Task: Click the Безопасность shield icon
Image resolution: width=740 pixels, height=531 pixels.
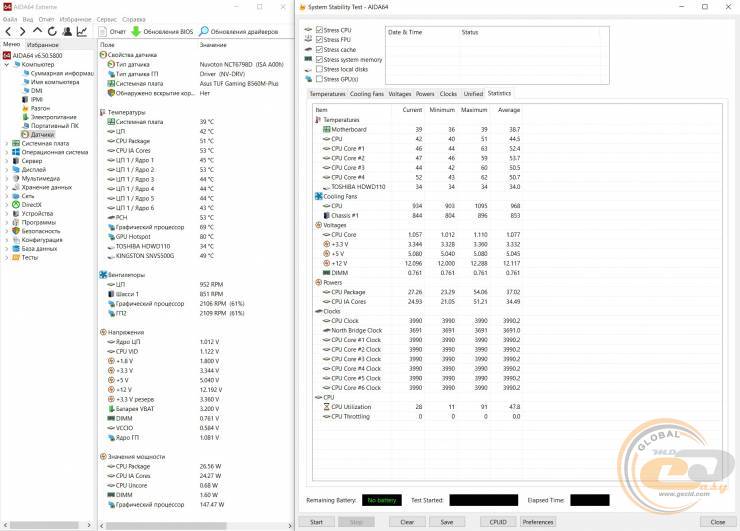Action: [x=16, y=231]
